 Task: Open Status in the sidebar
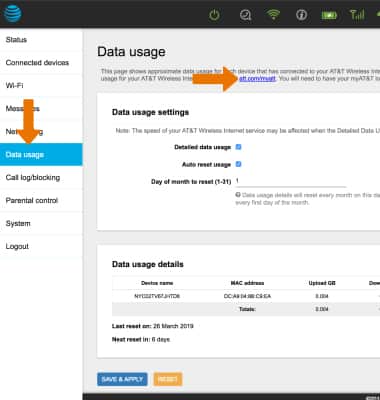[41, 40]
